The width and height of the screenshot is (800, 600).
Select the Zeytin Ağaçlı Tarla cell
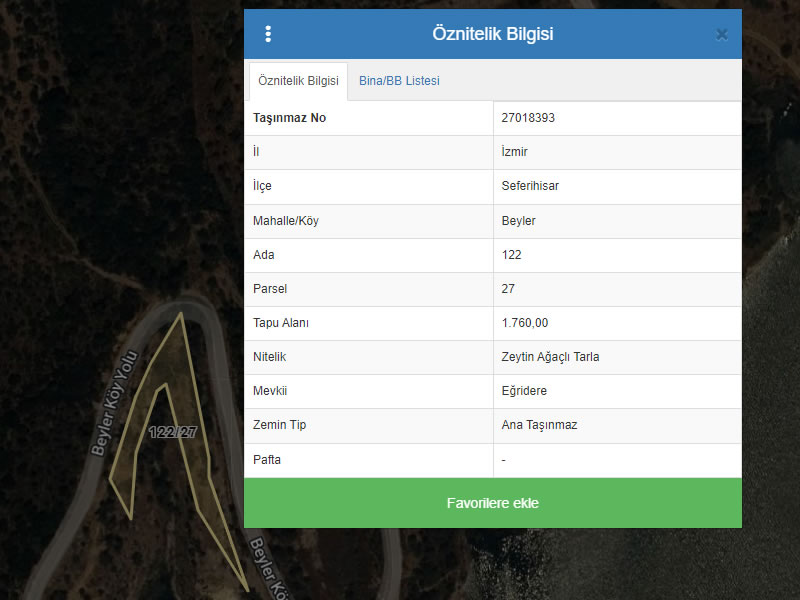pos(550,357)
